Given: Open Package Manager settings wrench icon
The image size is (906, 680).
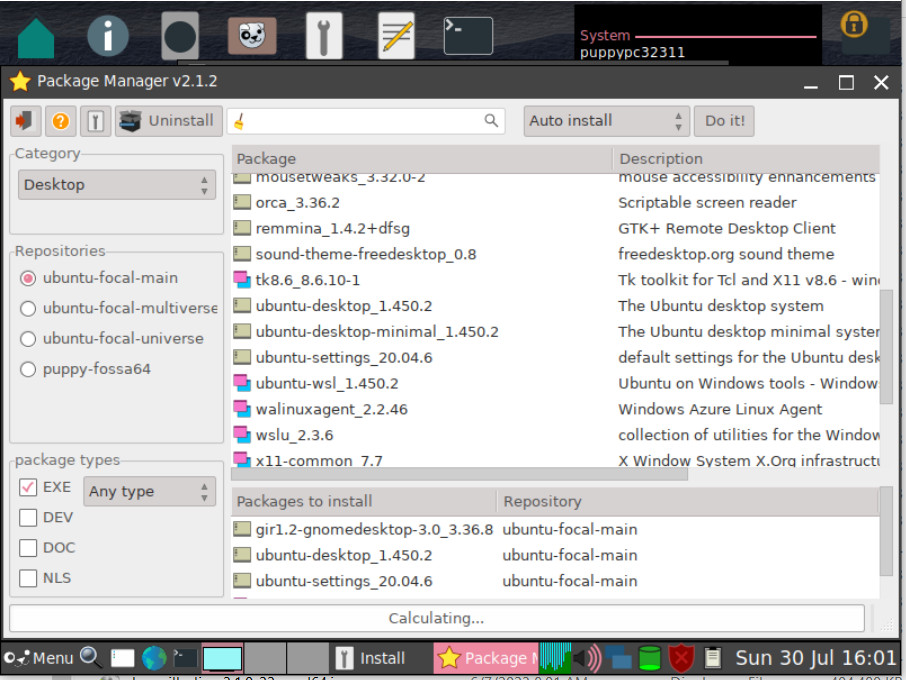Looking at the screenshot, I should (96, 121).
